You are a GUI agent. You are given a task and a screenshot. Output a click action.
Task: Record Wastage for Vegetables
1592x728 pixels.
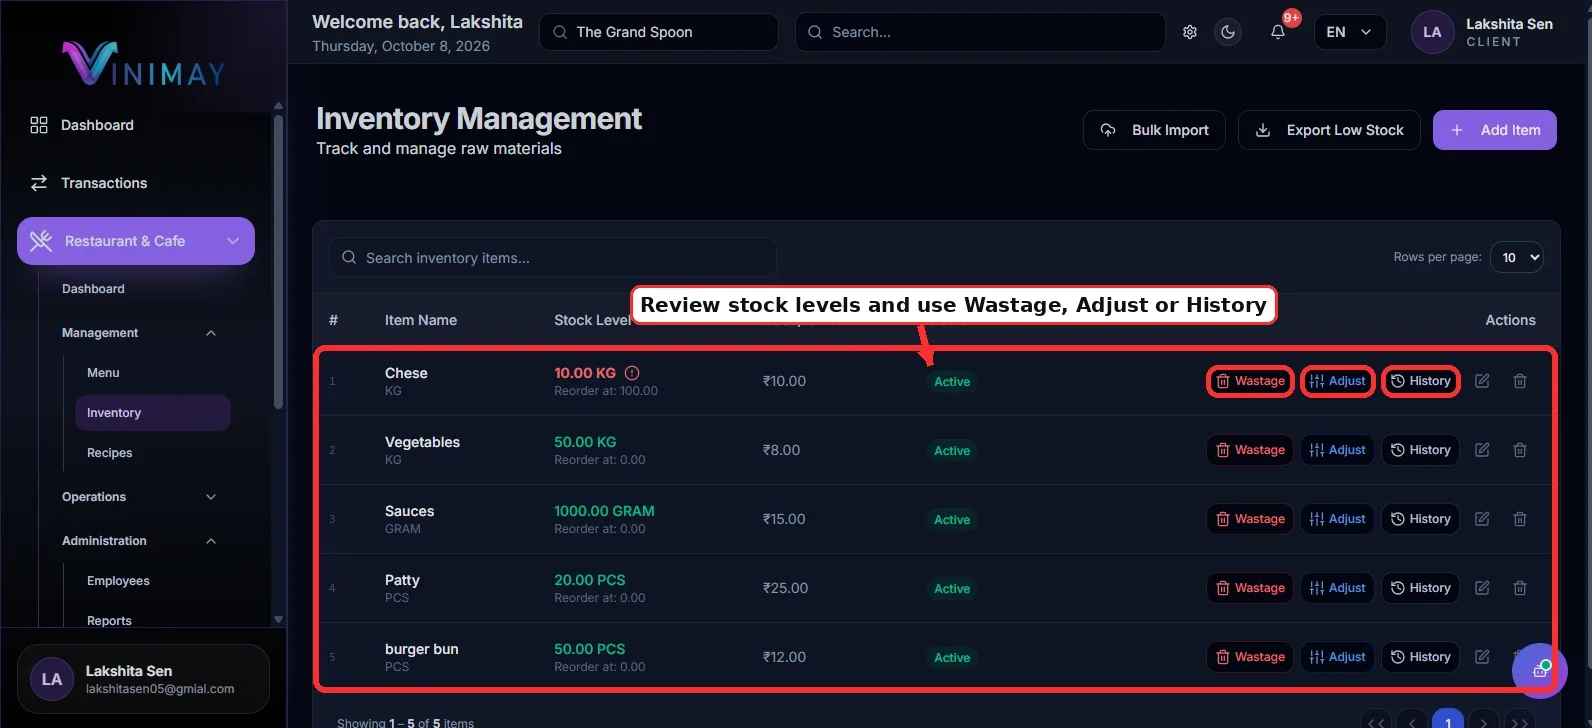[x=1250, y=450]
